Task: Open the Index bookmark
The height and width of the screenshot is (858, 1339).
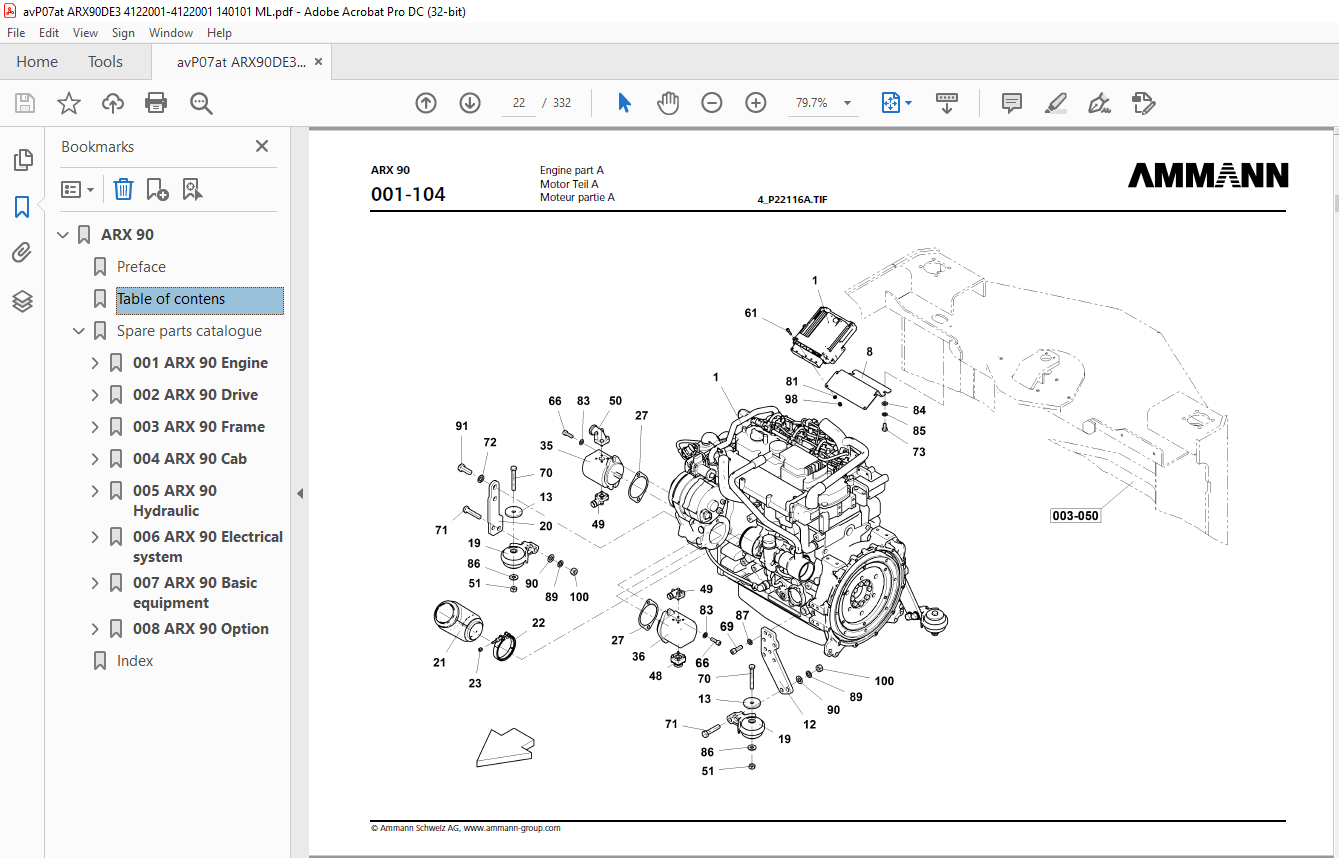Action: pos(135,661)
